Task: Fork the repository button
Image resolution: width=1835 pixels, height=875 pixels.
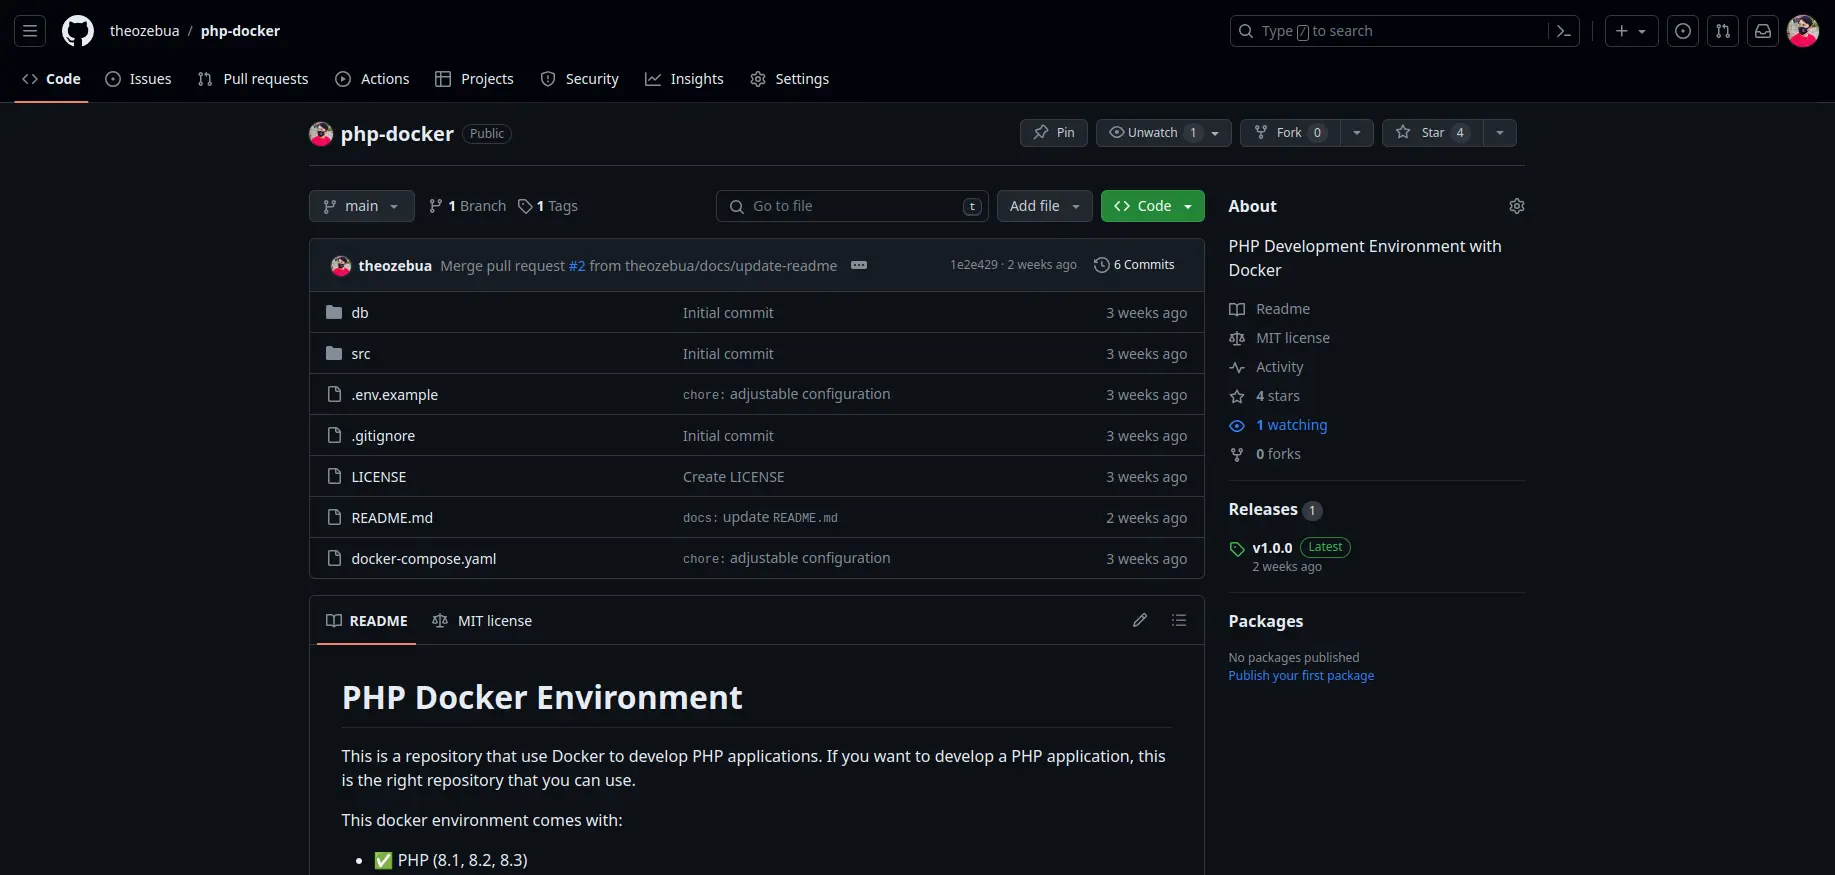Action: coord(1289,133)
